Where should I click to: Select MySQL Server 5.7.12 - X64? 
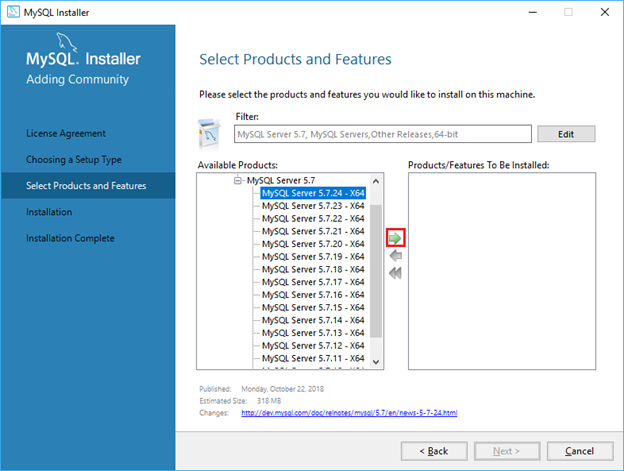coord(313,346)
